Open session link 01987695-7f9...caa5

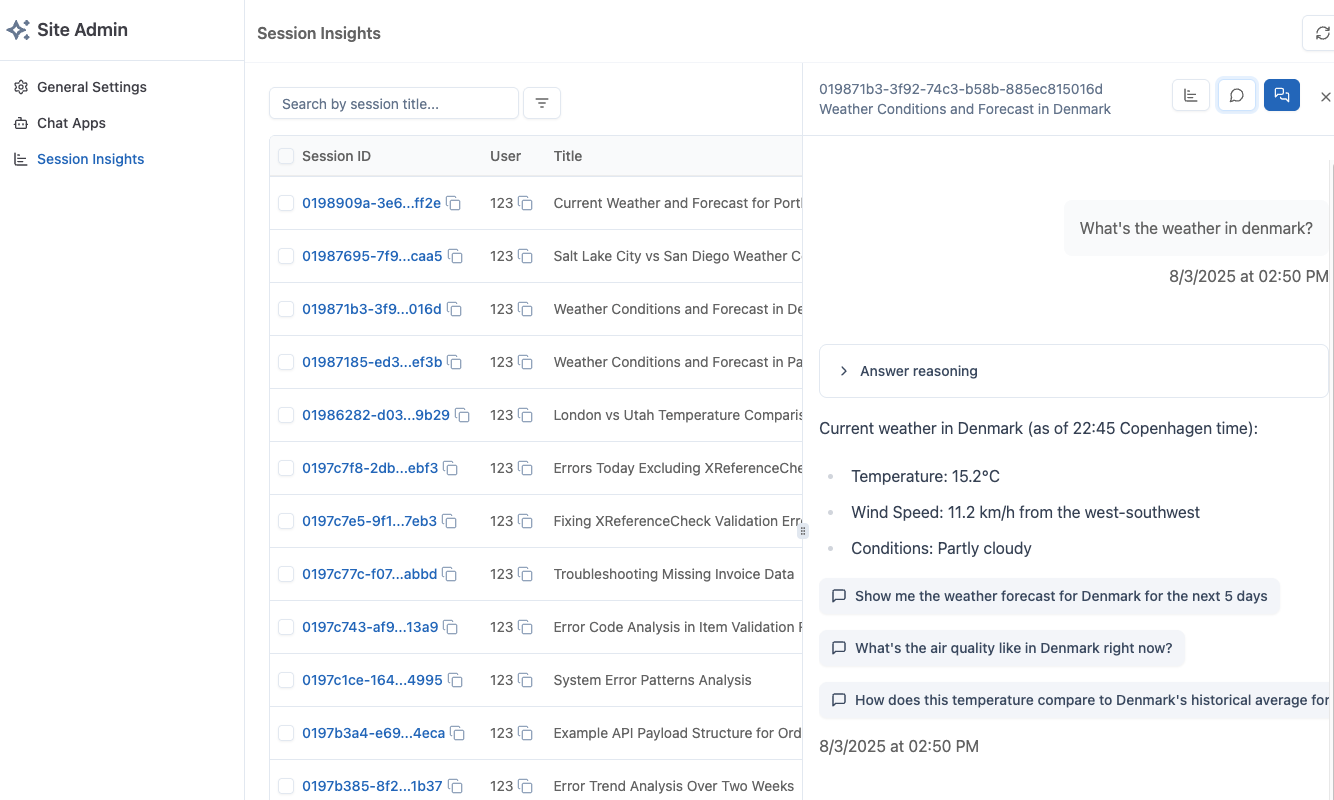(372, 256)
